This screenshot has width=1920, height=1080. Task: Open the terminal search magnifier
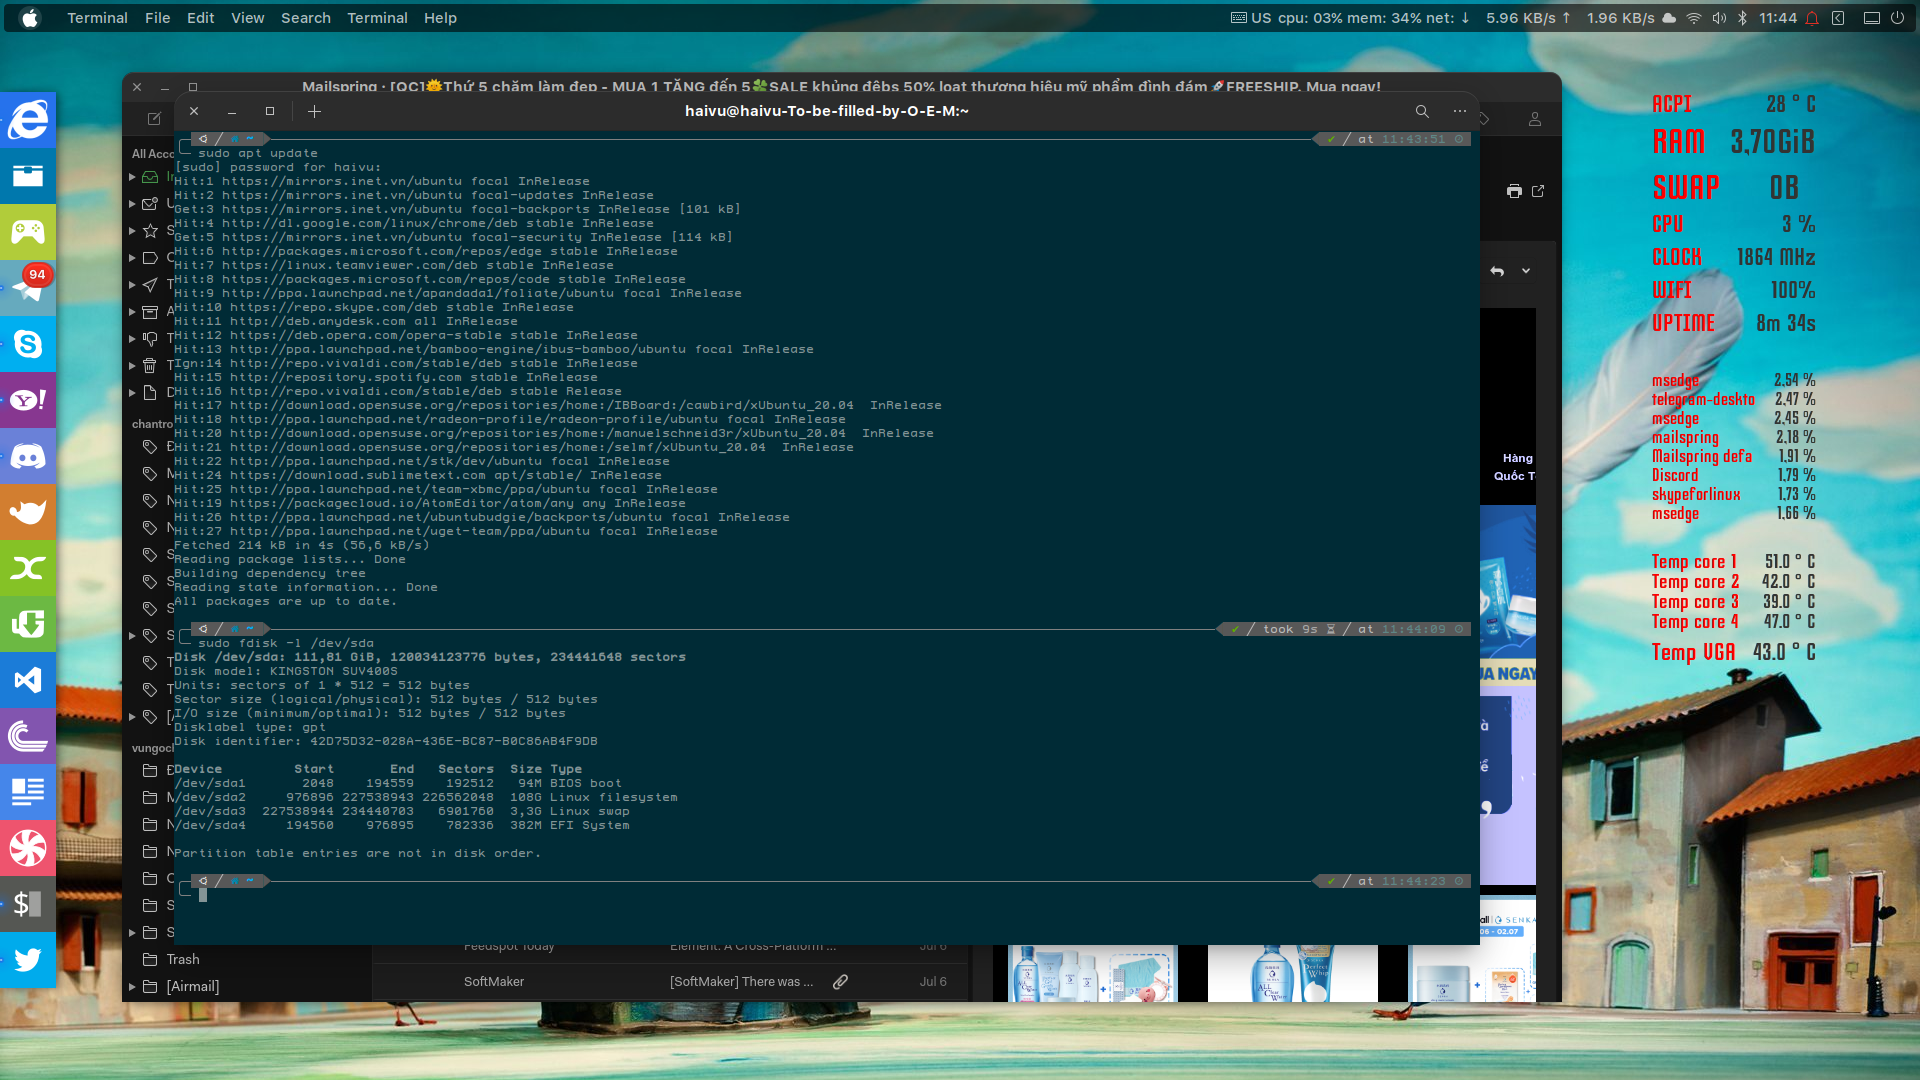[1422, 111]
